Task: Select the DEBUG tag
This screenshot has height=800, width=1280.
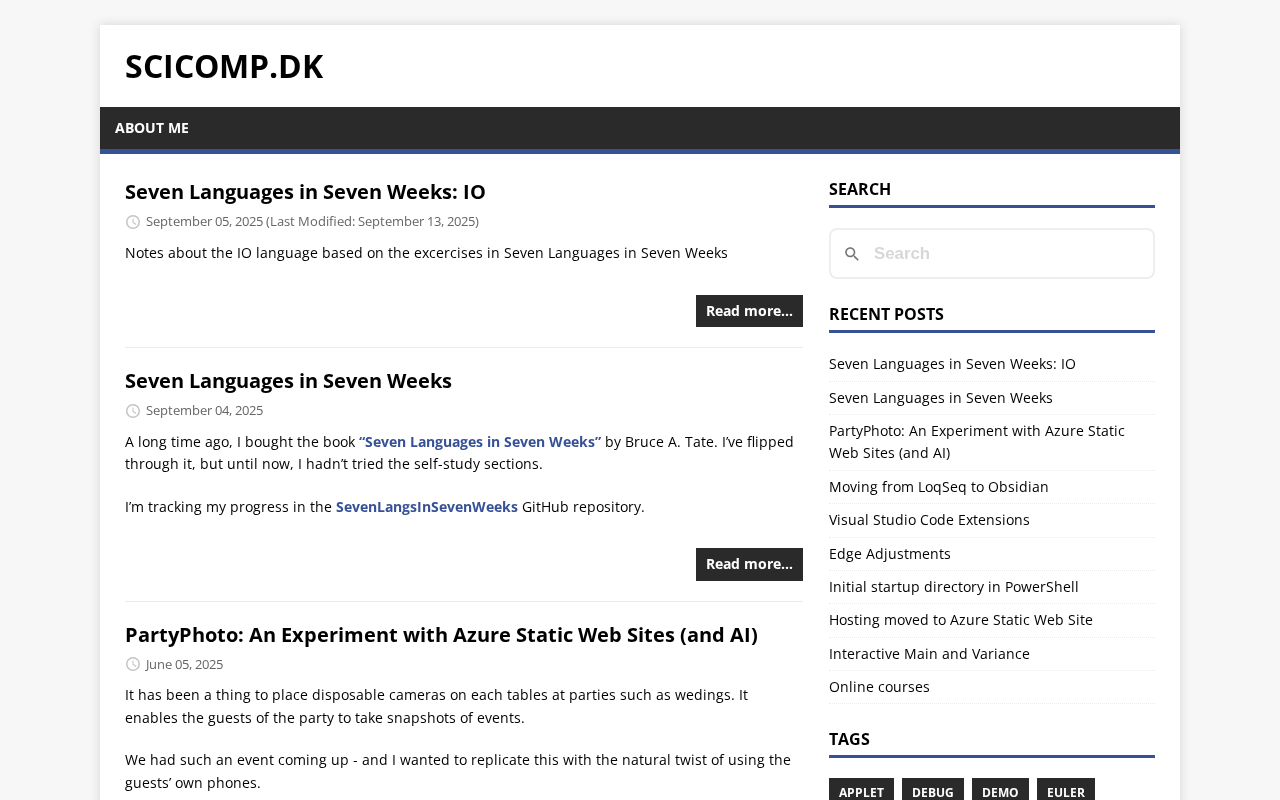Action: click(x=933, y=791)
